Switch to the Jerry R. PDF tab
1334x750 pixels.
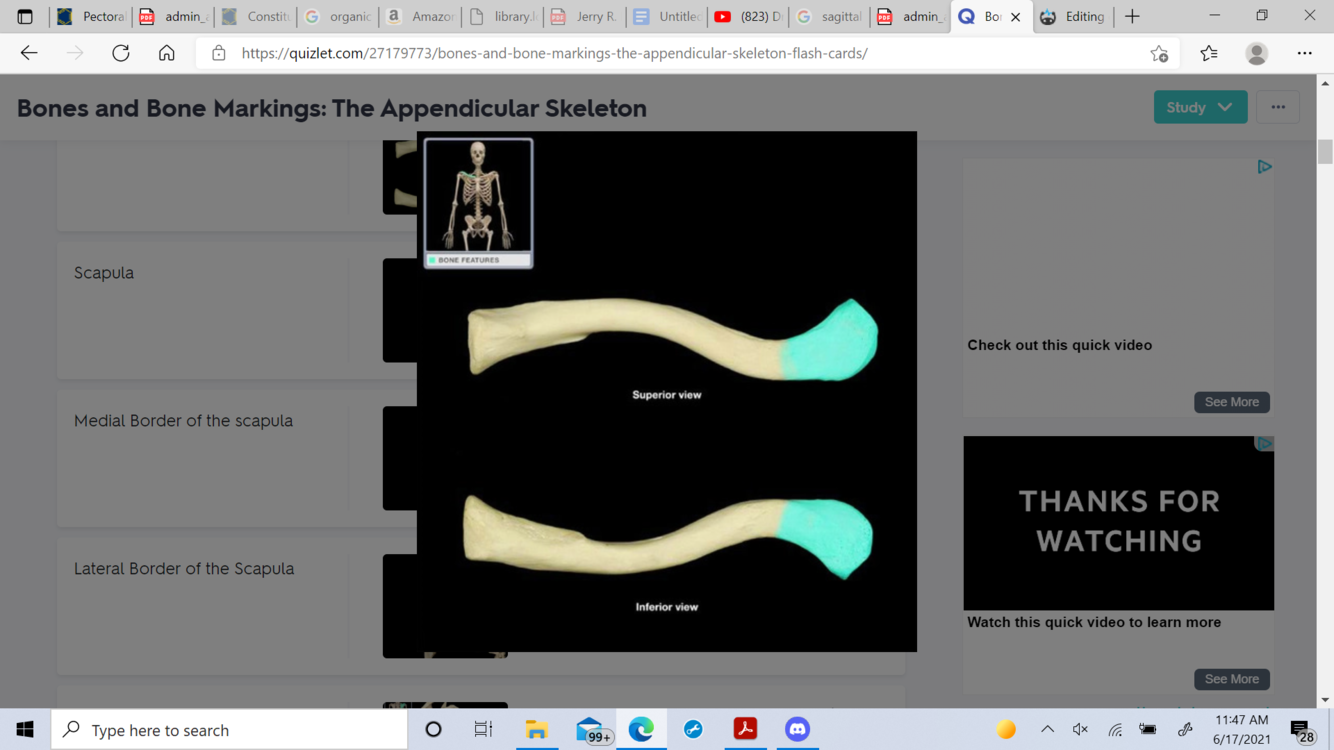point(585,16)
